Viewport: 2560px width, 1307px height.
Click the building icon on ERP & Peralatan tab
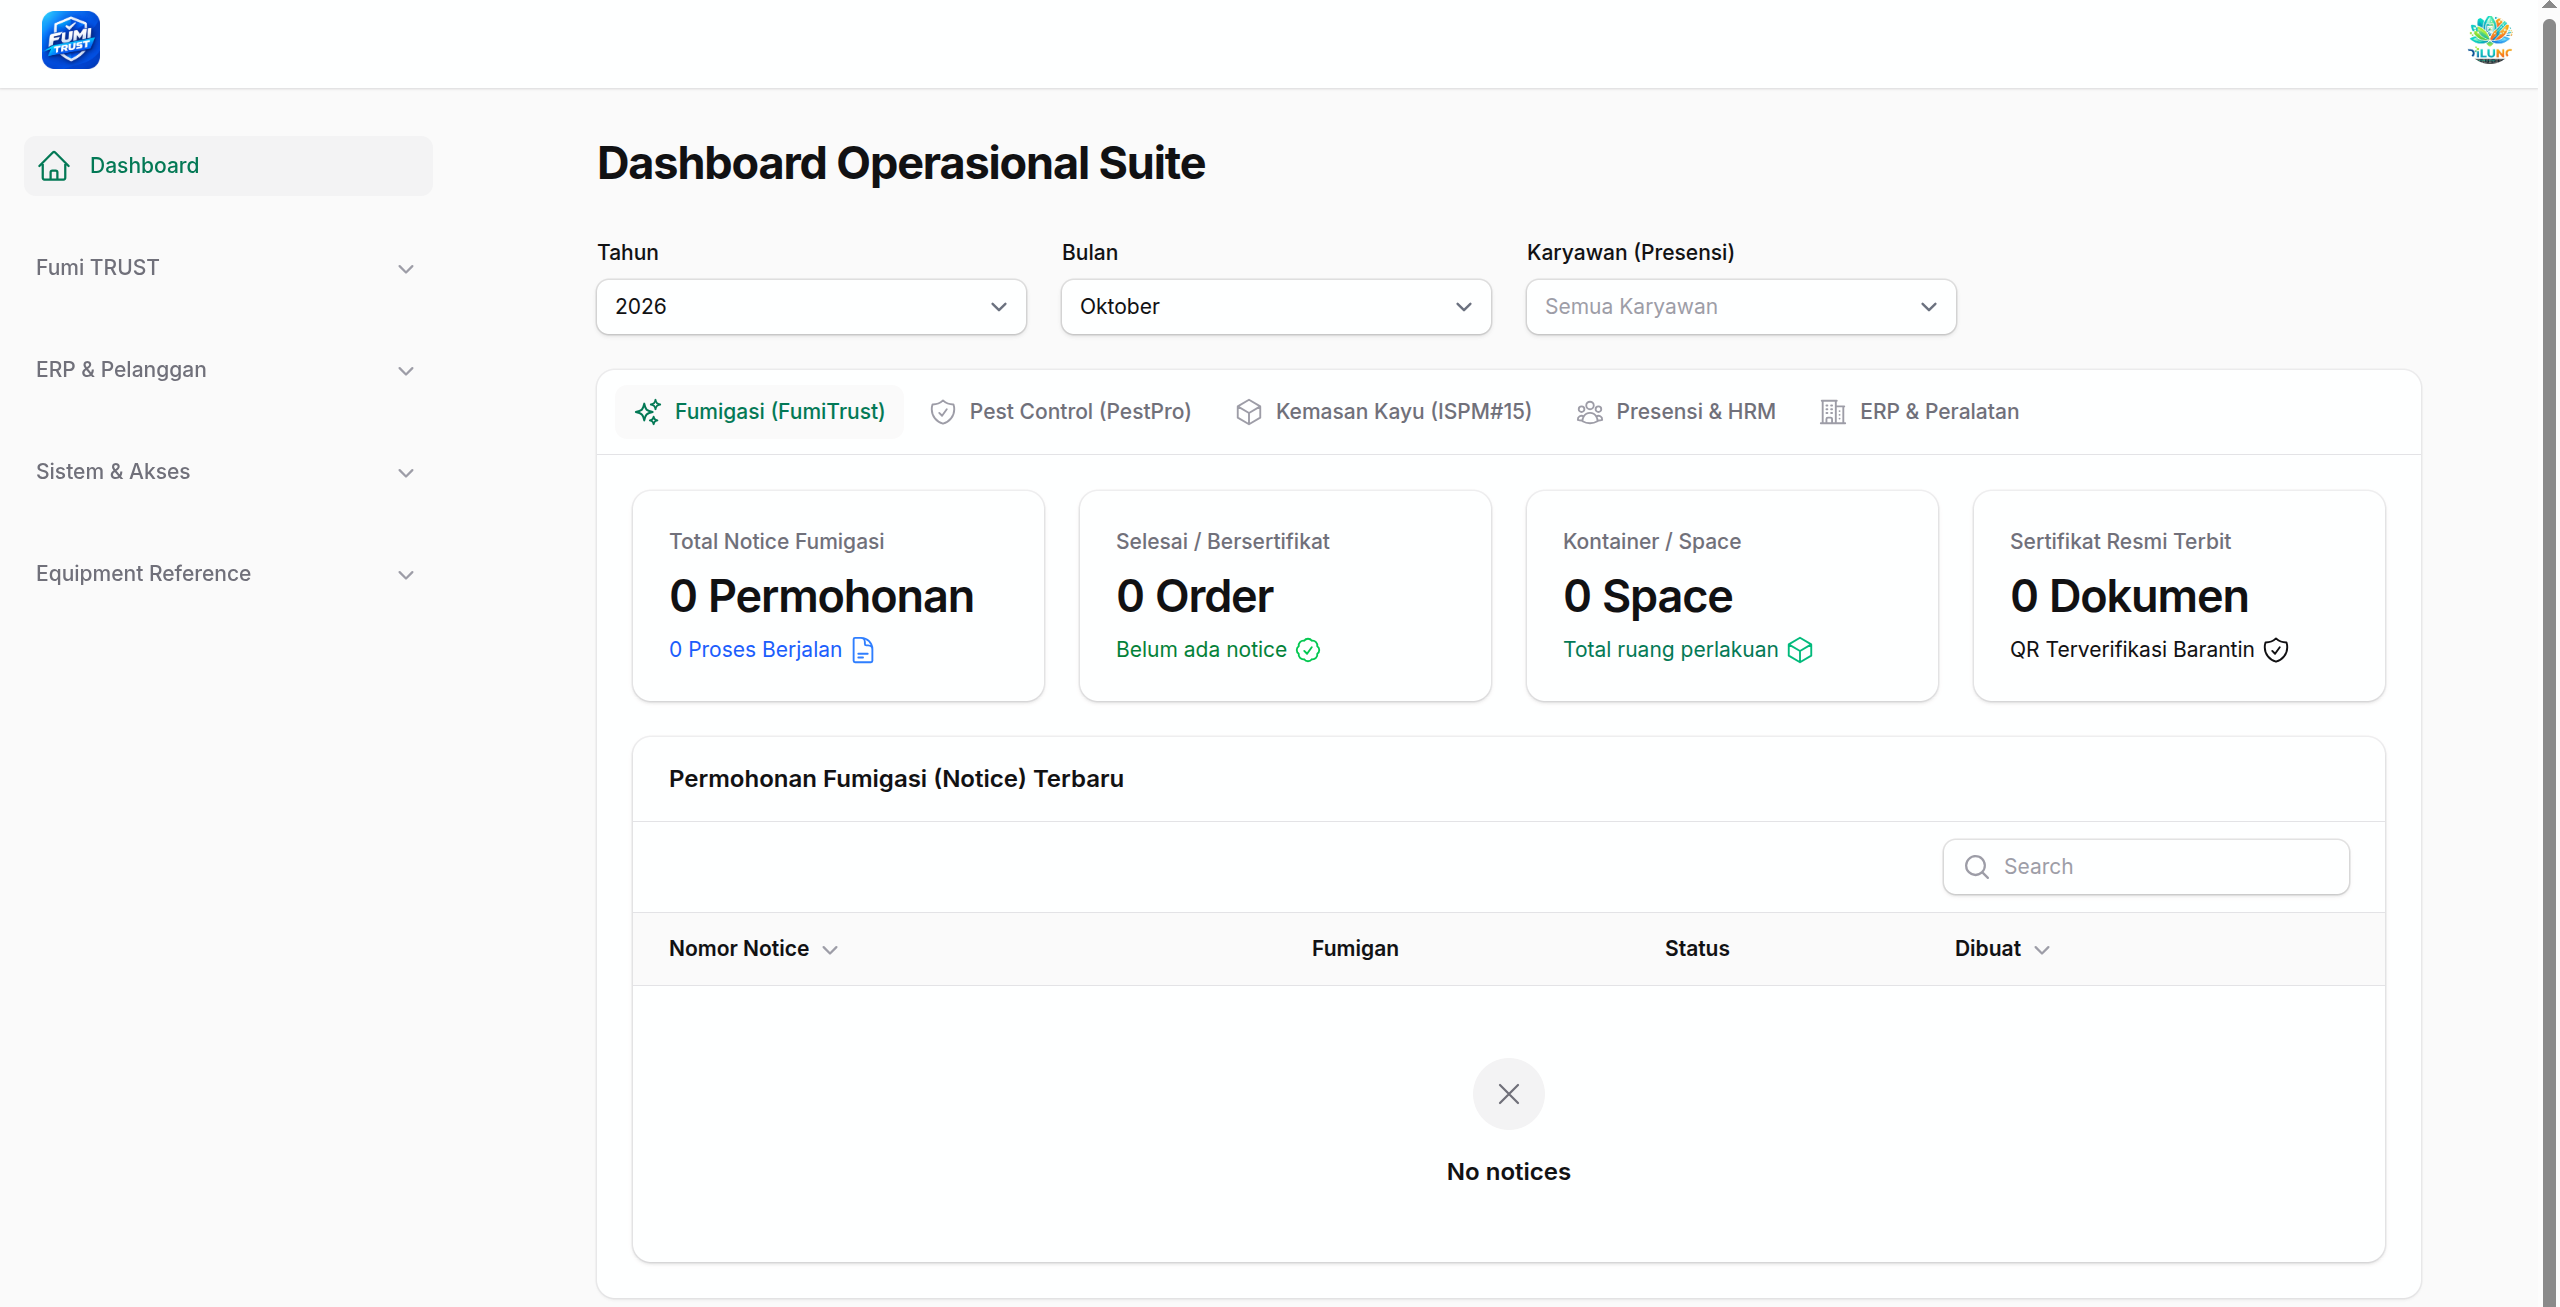1832,412
